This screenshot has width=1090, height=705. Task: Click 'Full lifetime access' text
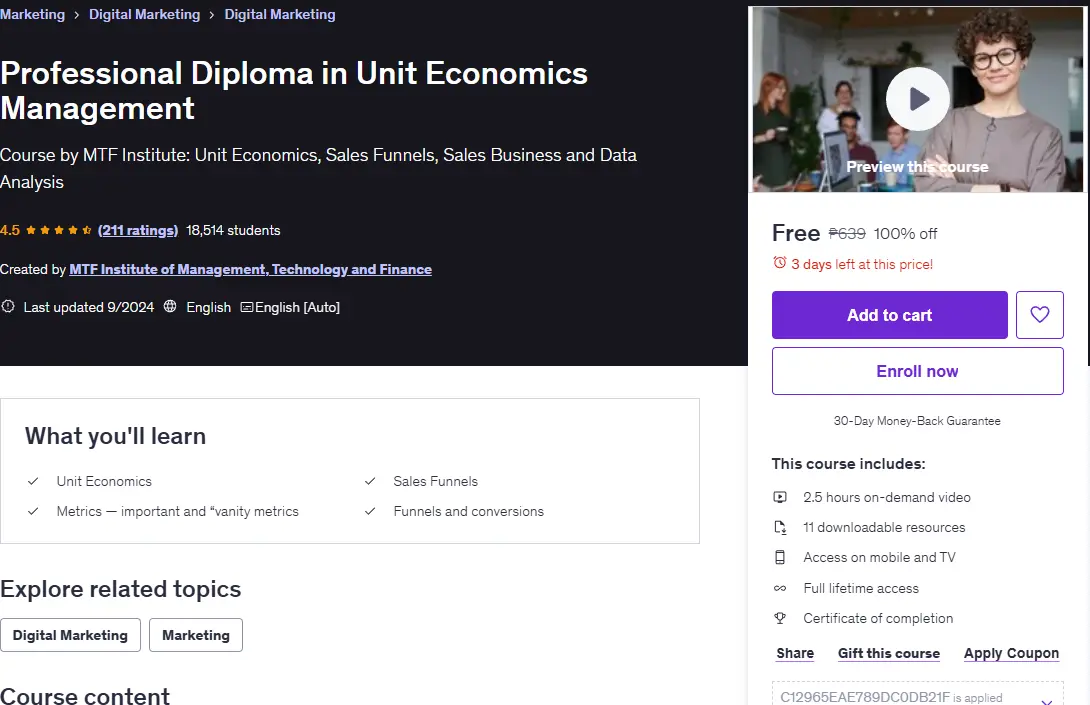tap(861, 588)
